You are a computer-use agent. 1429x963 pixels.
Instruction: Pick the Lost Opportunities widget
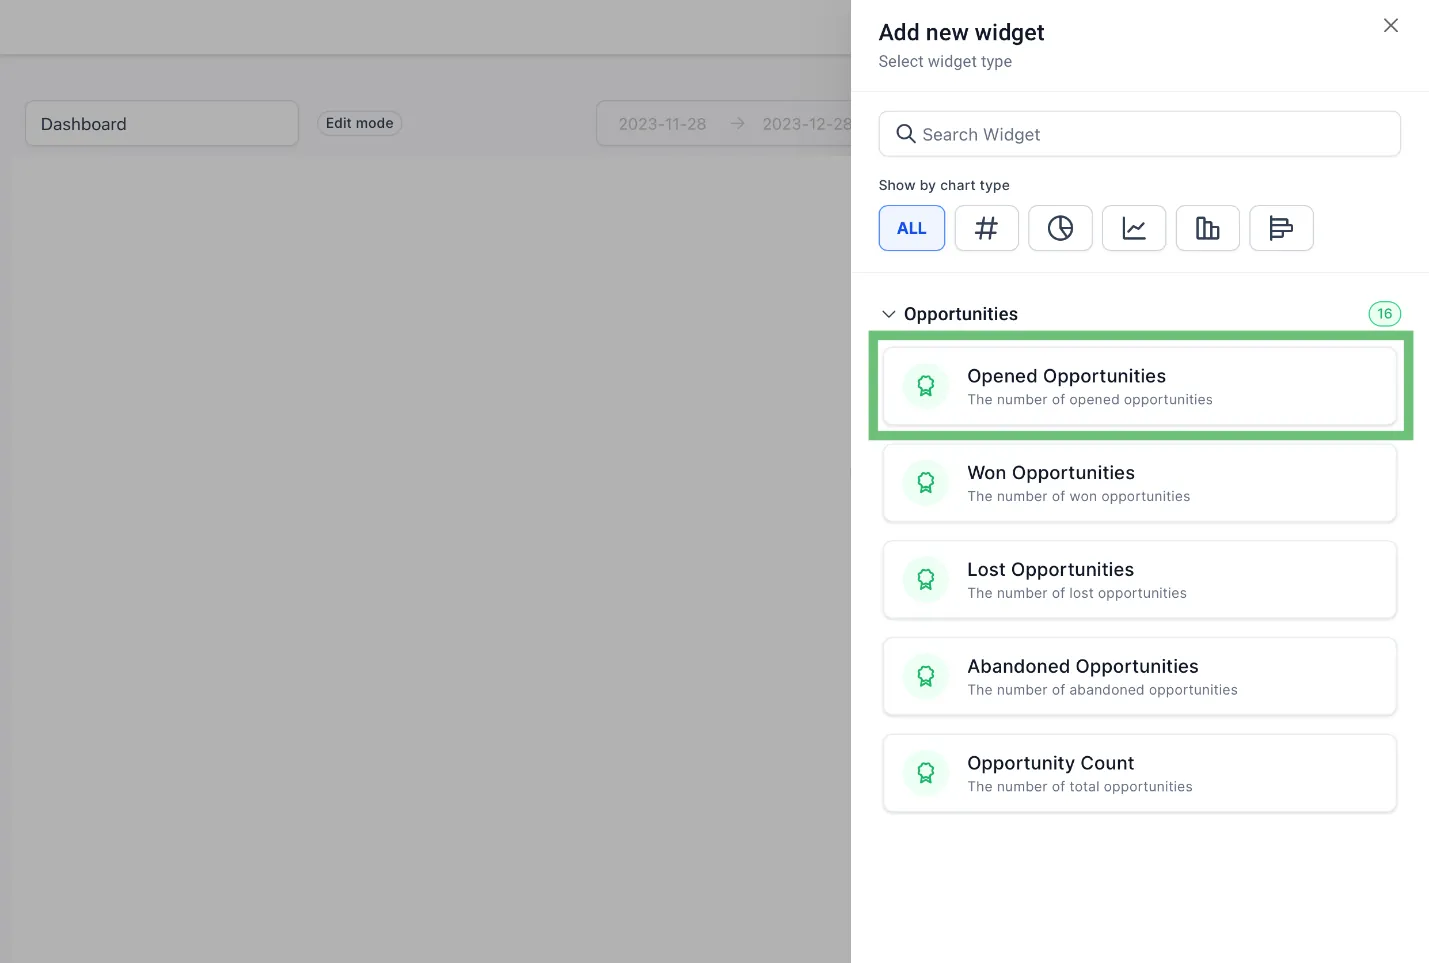tap(1139, 580)
